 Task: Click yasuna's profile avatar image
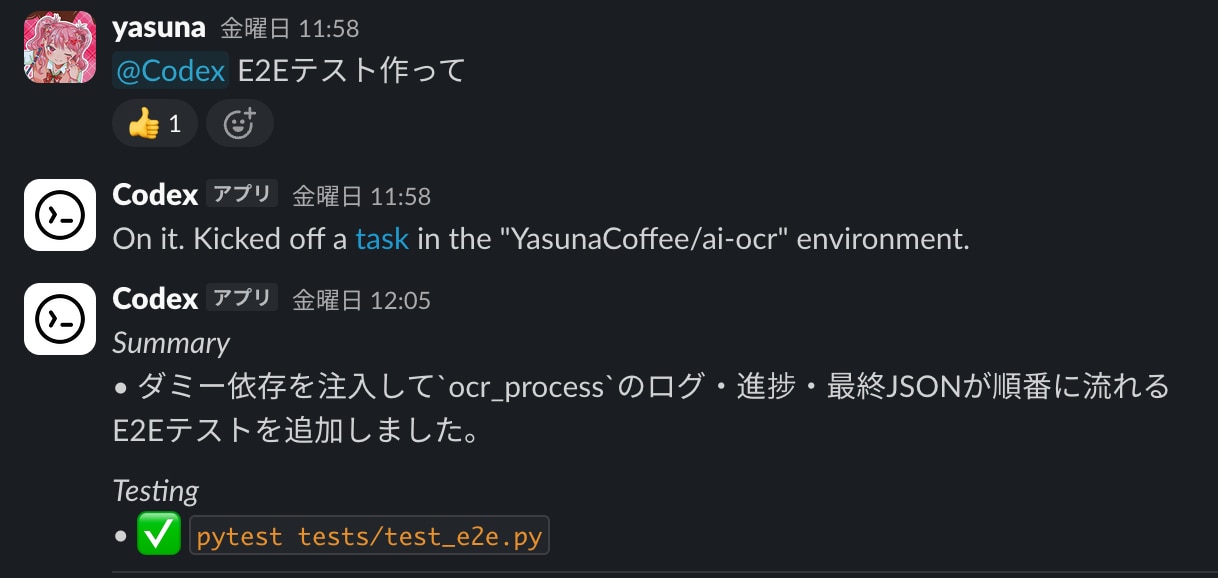(x=59, y=47)
